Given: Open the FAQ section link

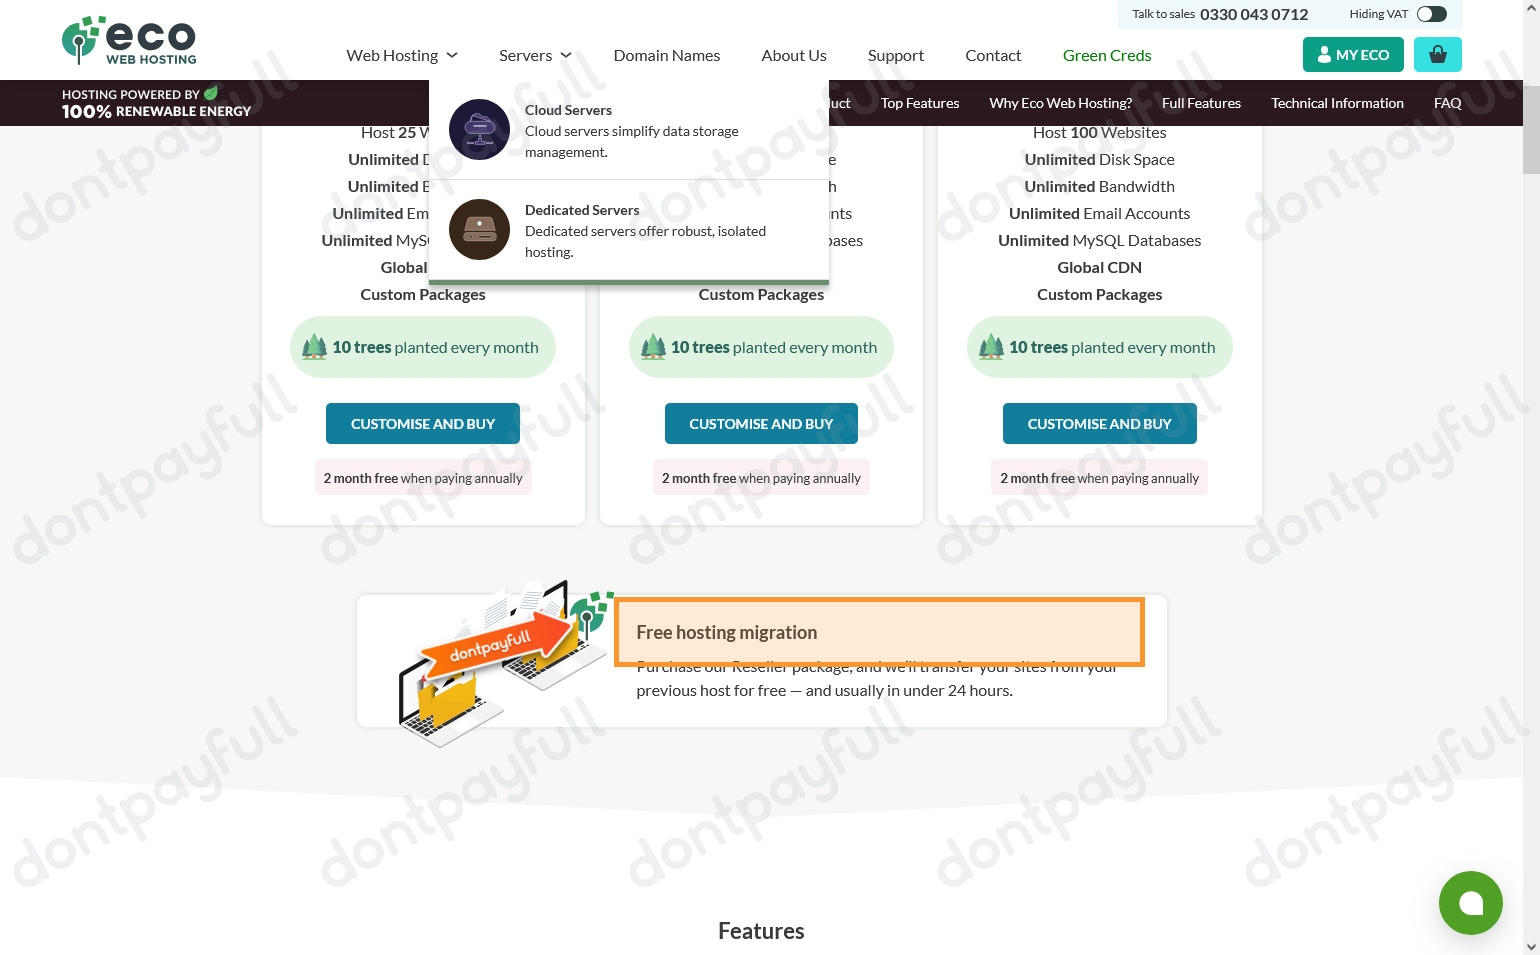Looking at the screenshot, I should pyautogui.click(x=1447, y=103).
